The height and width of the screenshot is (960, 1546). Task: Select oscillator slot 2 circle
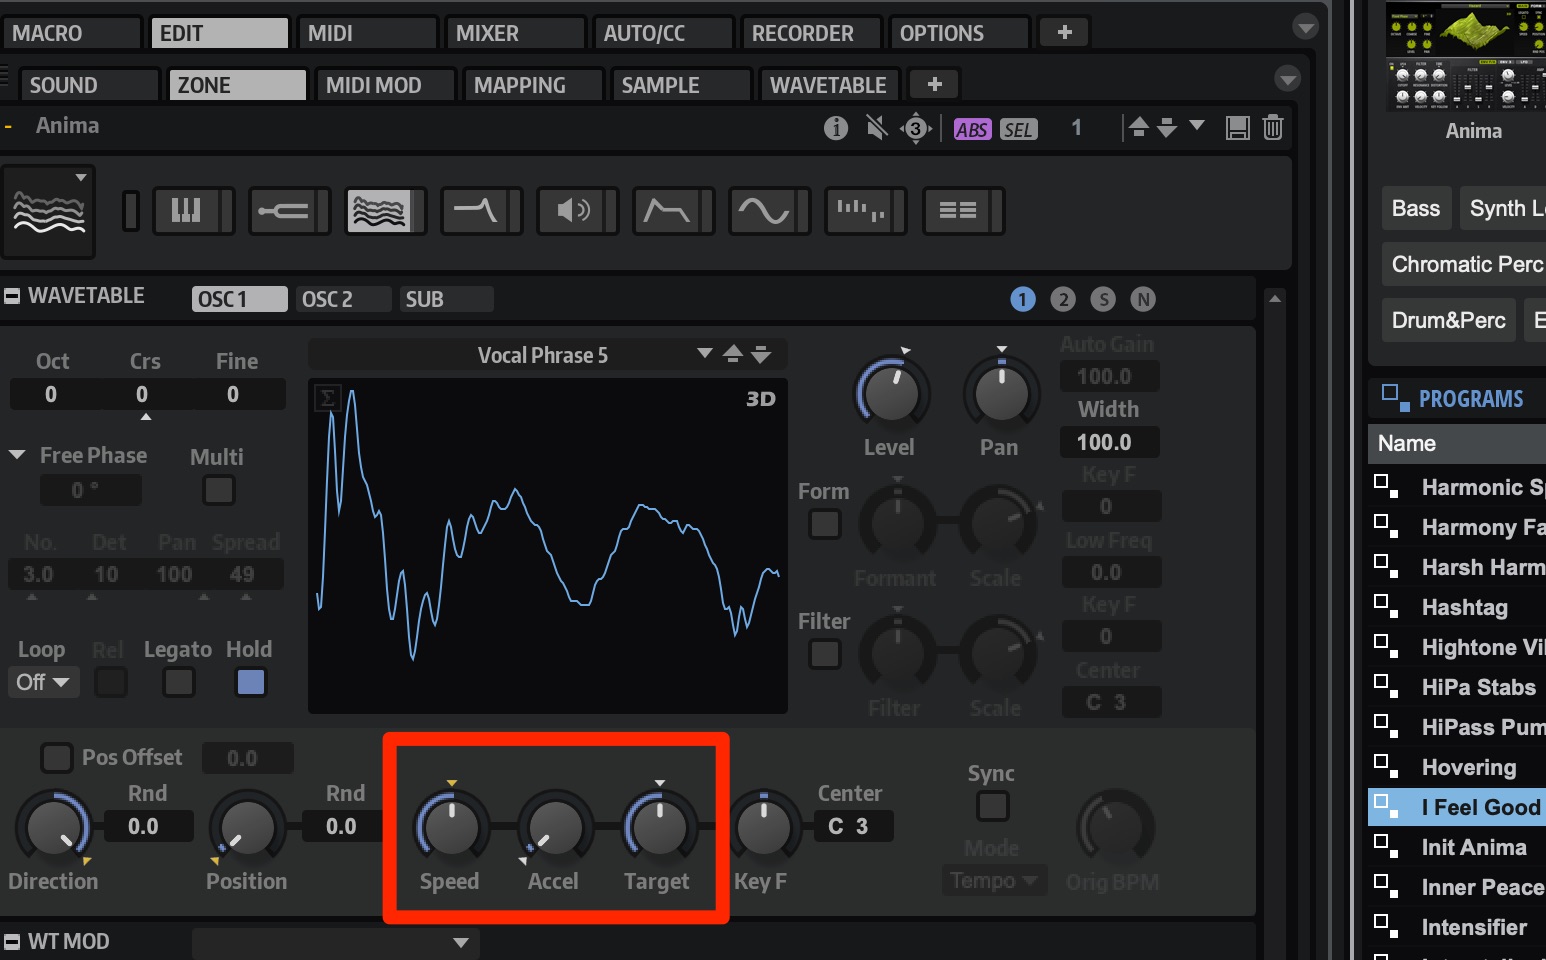click(1063, 299)
